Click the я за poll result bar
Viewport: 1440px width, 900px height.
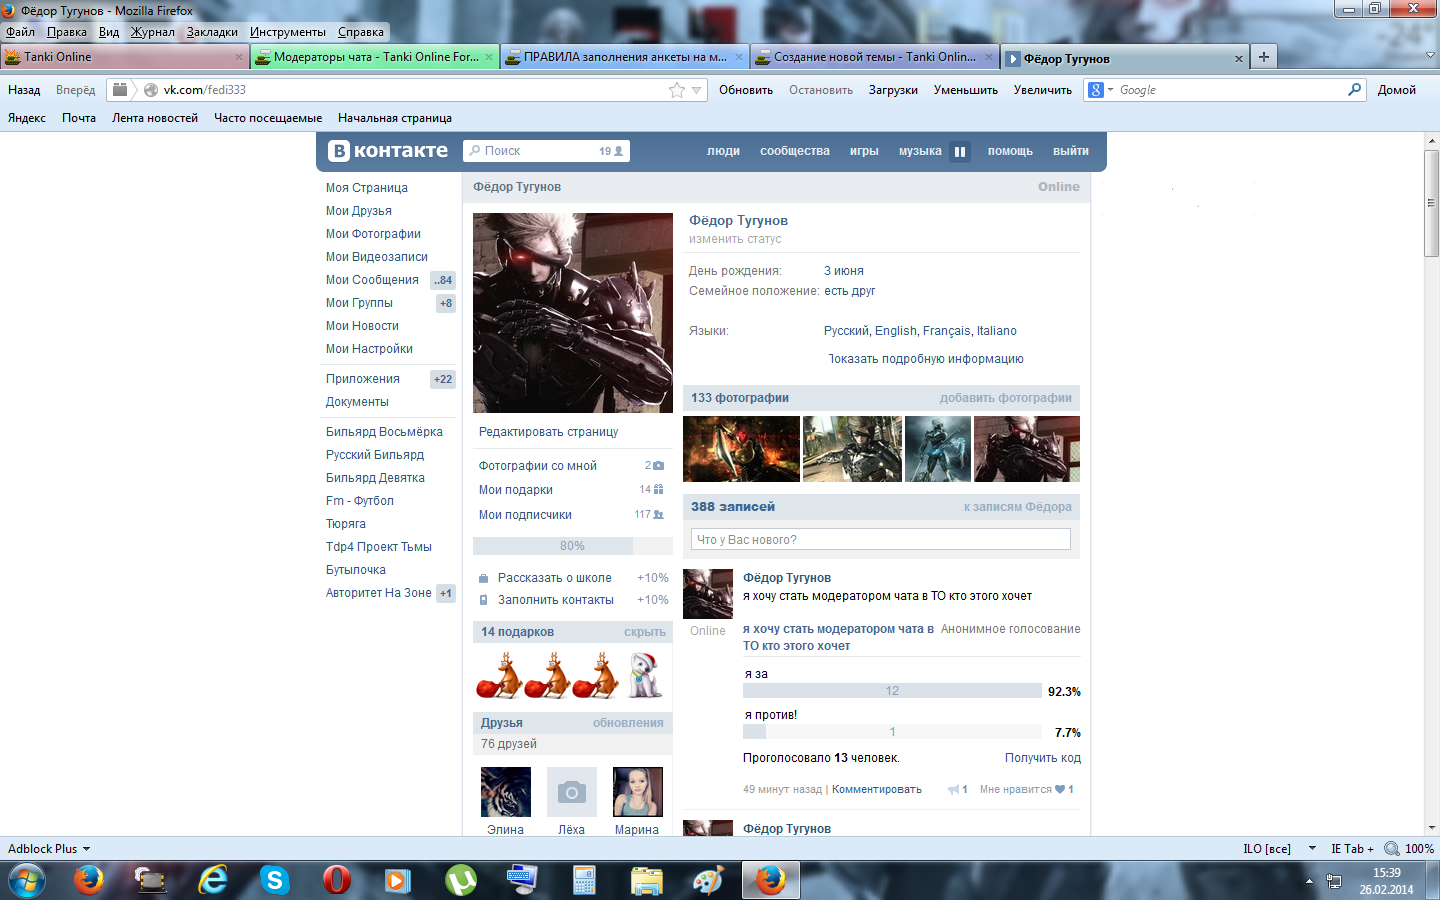coord(893,691)
